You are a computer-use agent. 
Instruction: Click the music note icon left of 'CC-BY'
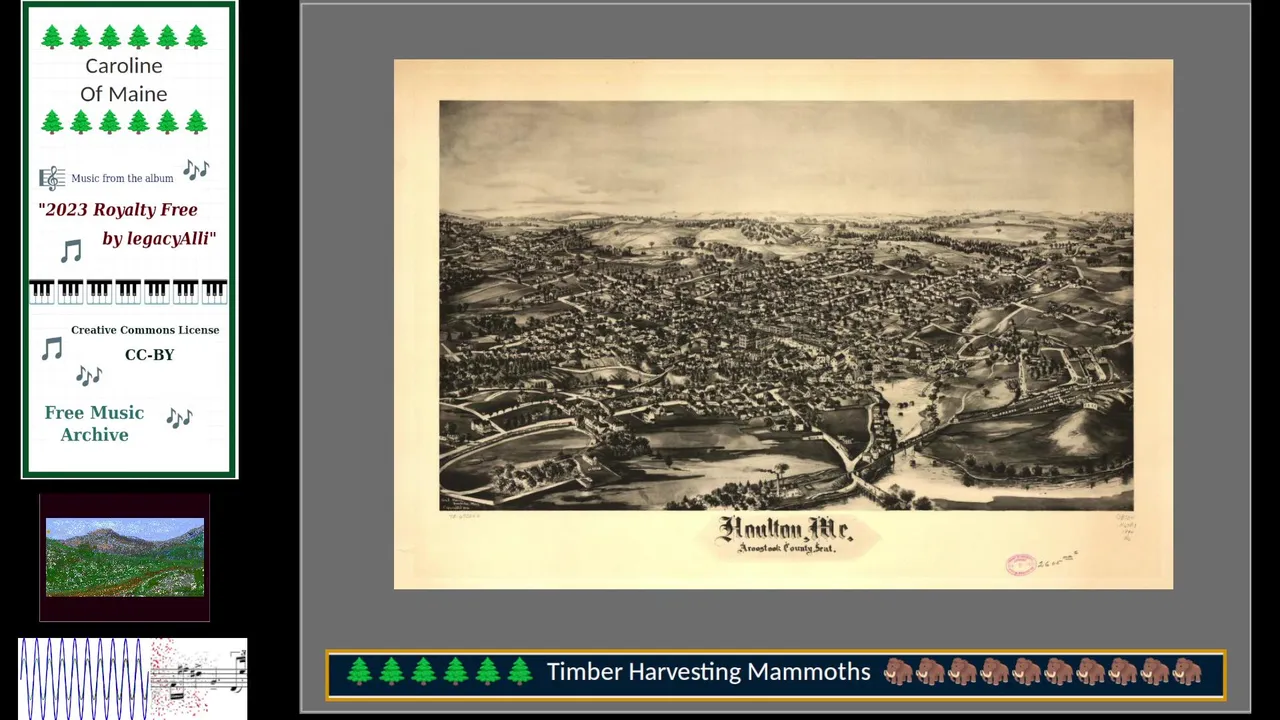click(52, 348)
